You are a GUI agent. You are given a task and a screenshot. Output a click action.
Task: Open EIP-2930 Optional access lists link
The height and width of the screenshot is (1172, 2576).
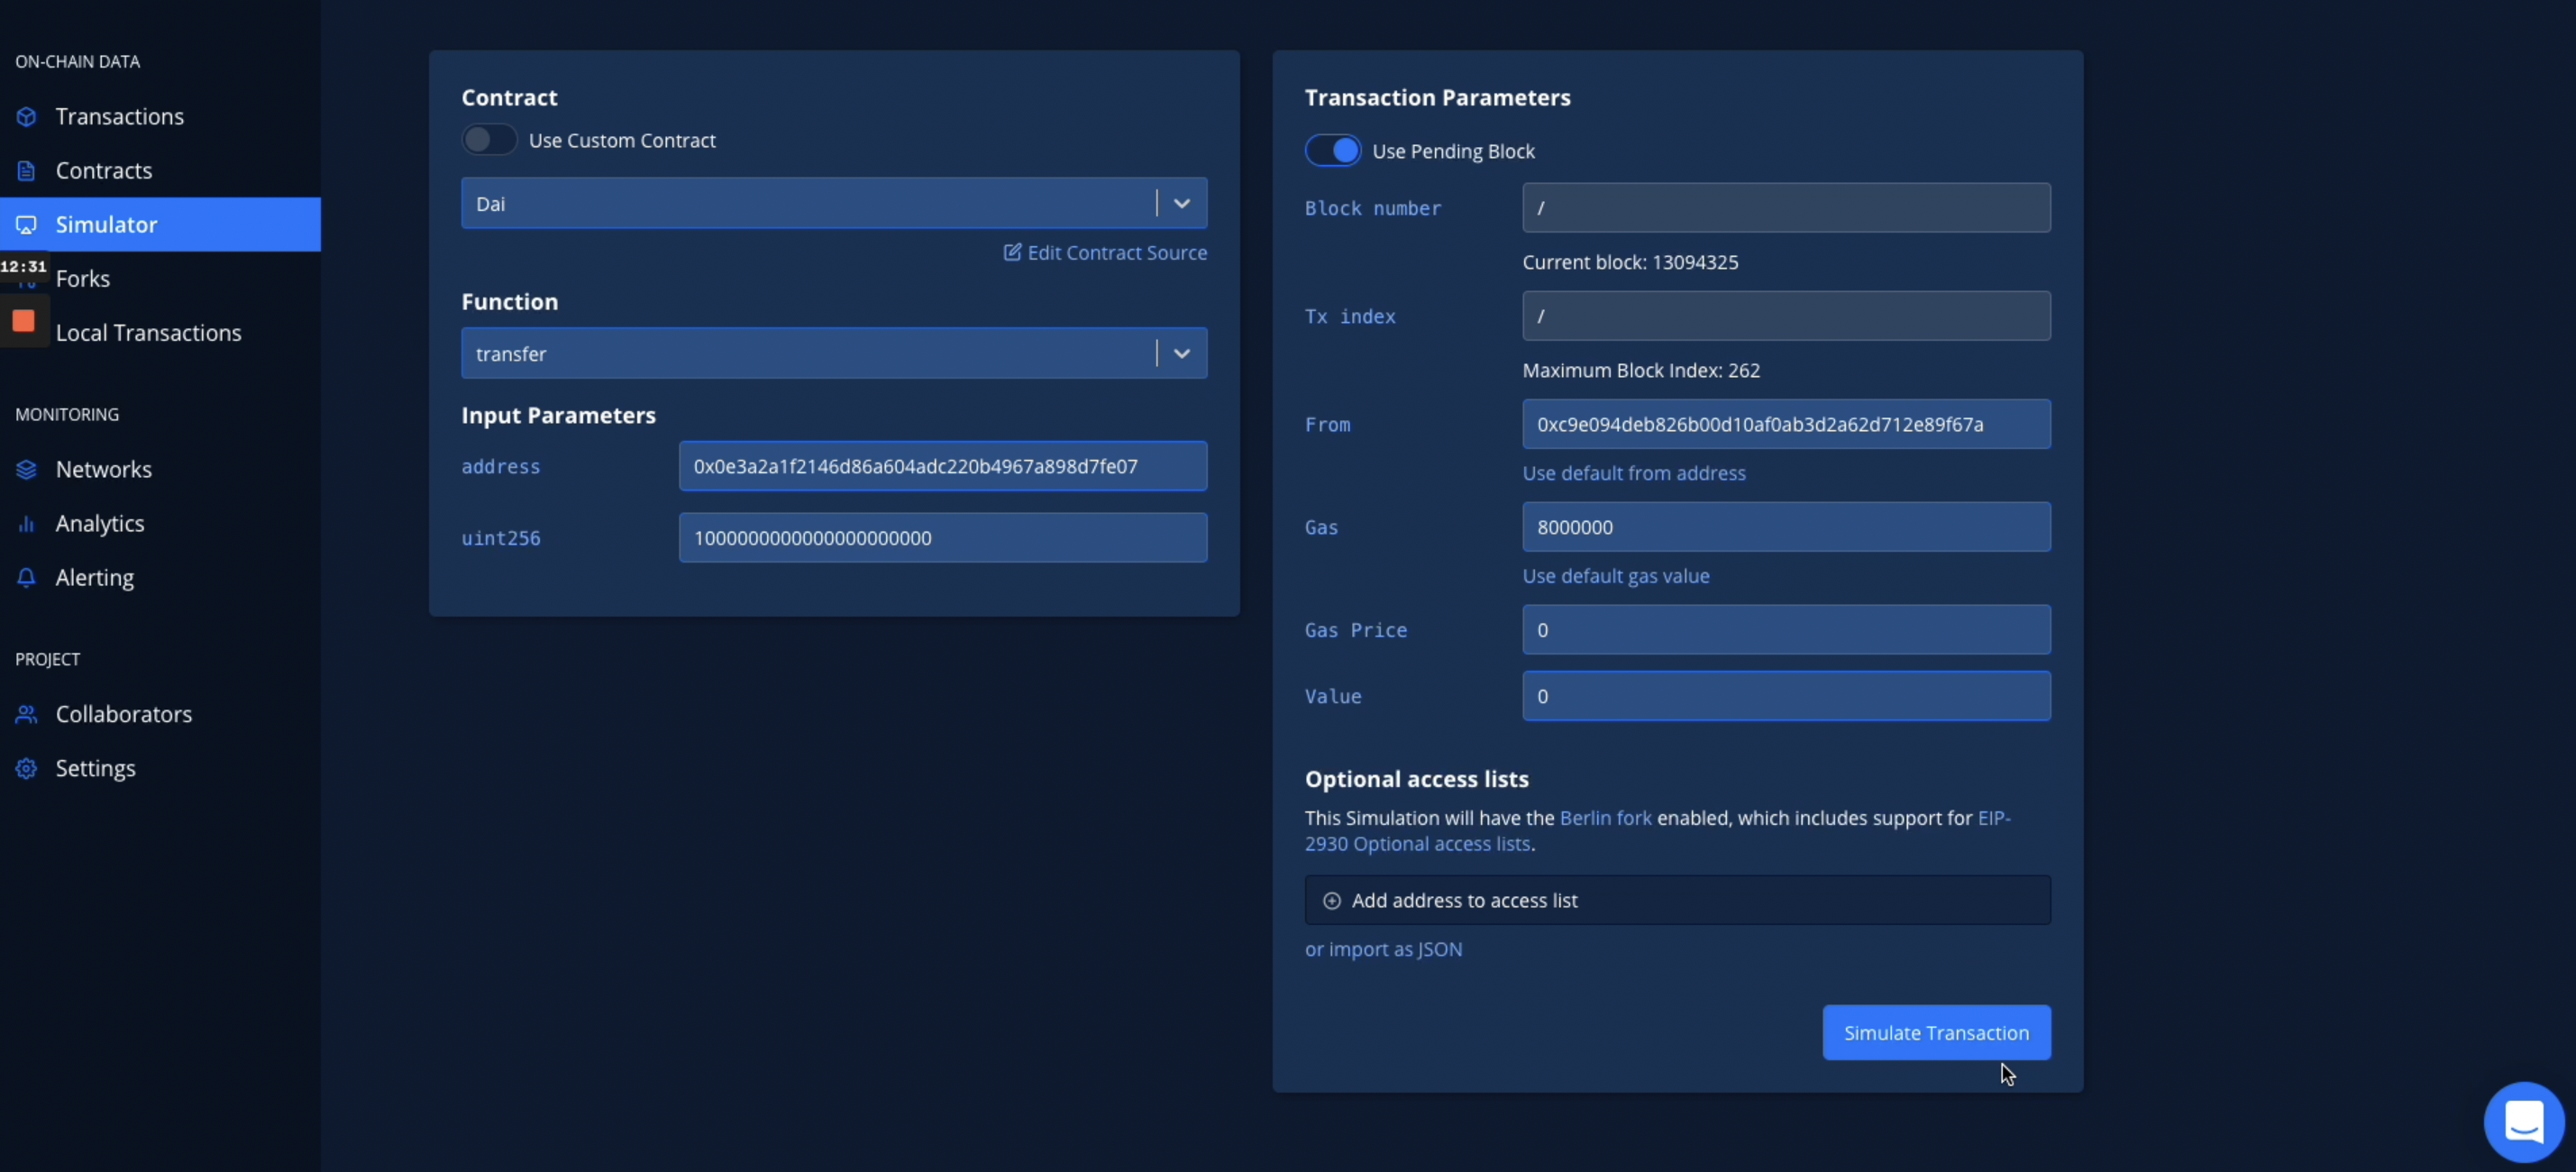(1417, 844)
